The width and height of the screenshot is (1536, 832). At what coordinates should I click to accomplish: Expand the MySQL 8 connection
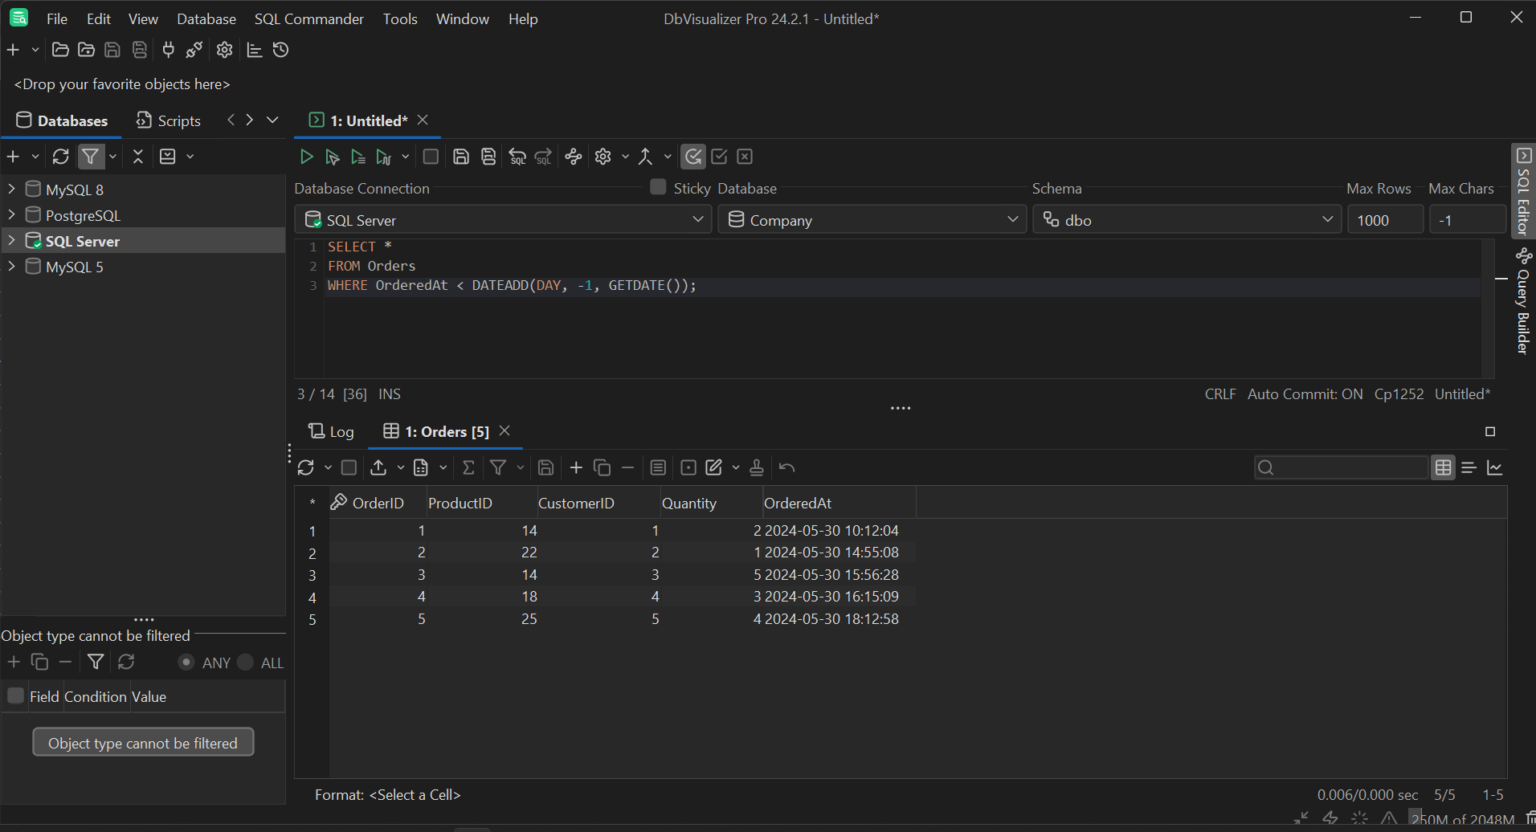[11, 189]
